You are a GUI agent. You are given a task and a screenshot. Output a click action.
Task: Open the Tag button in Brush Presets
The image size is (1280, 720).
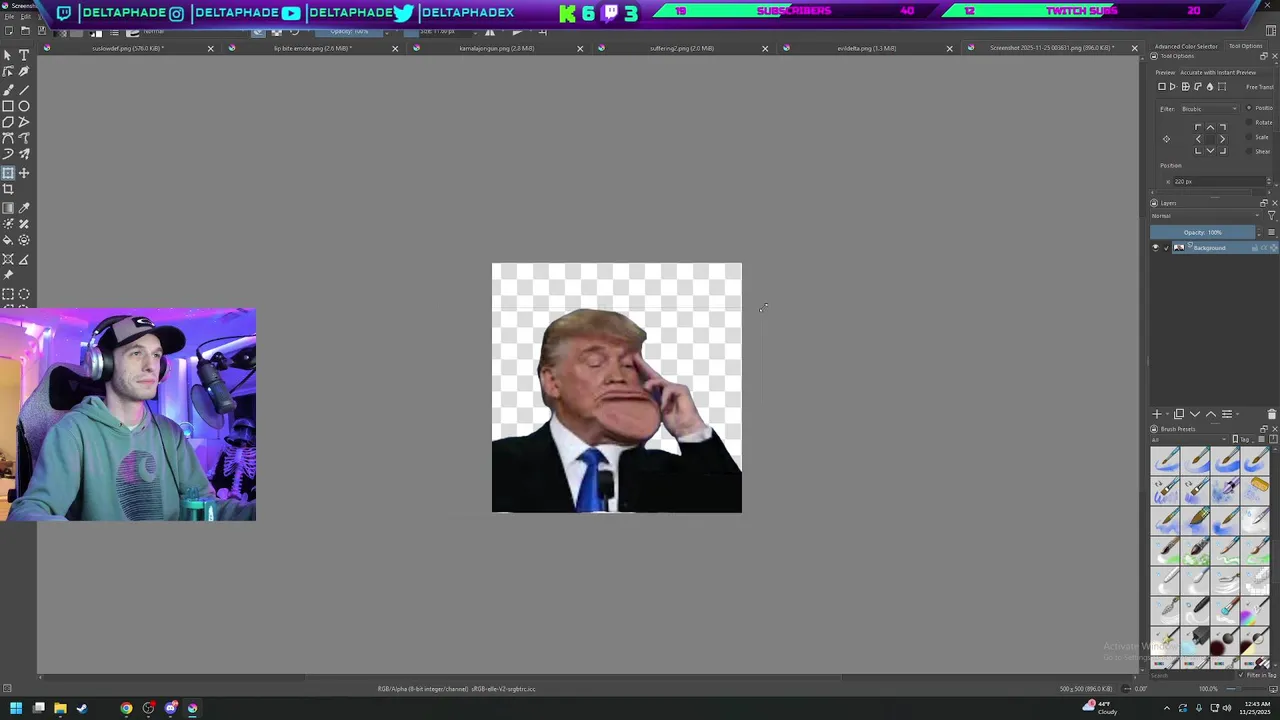click(x=1240, y=439)
